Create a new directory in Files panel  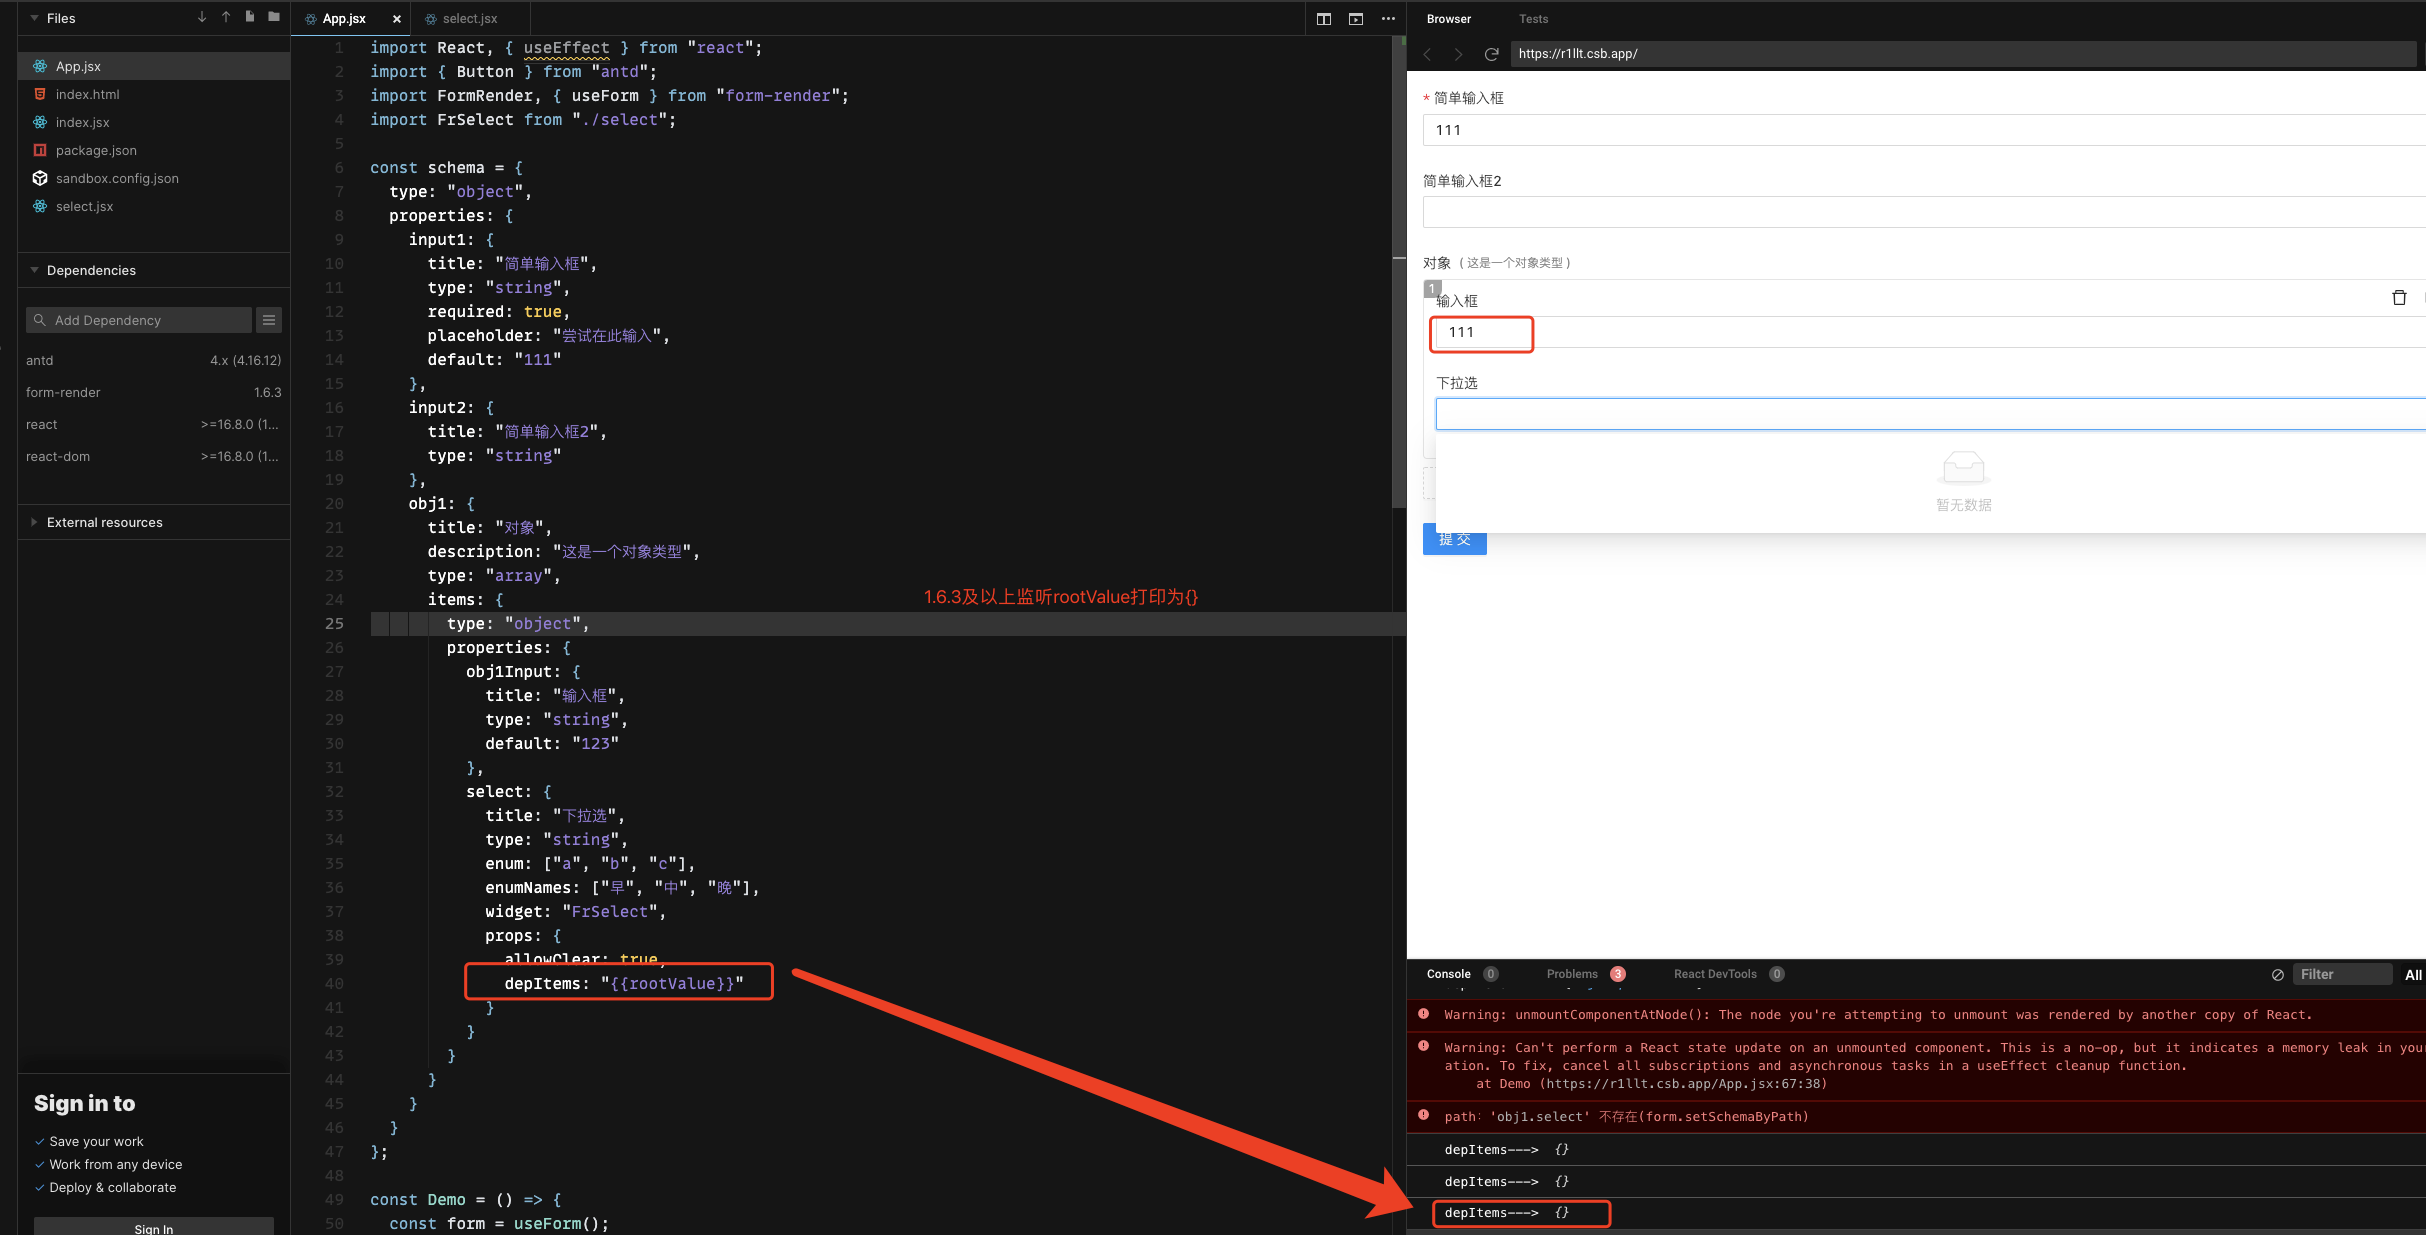pyautogui.click(x=272, y=17)
